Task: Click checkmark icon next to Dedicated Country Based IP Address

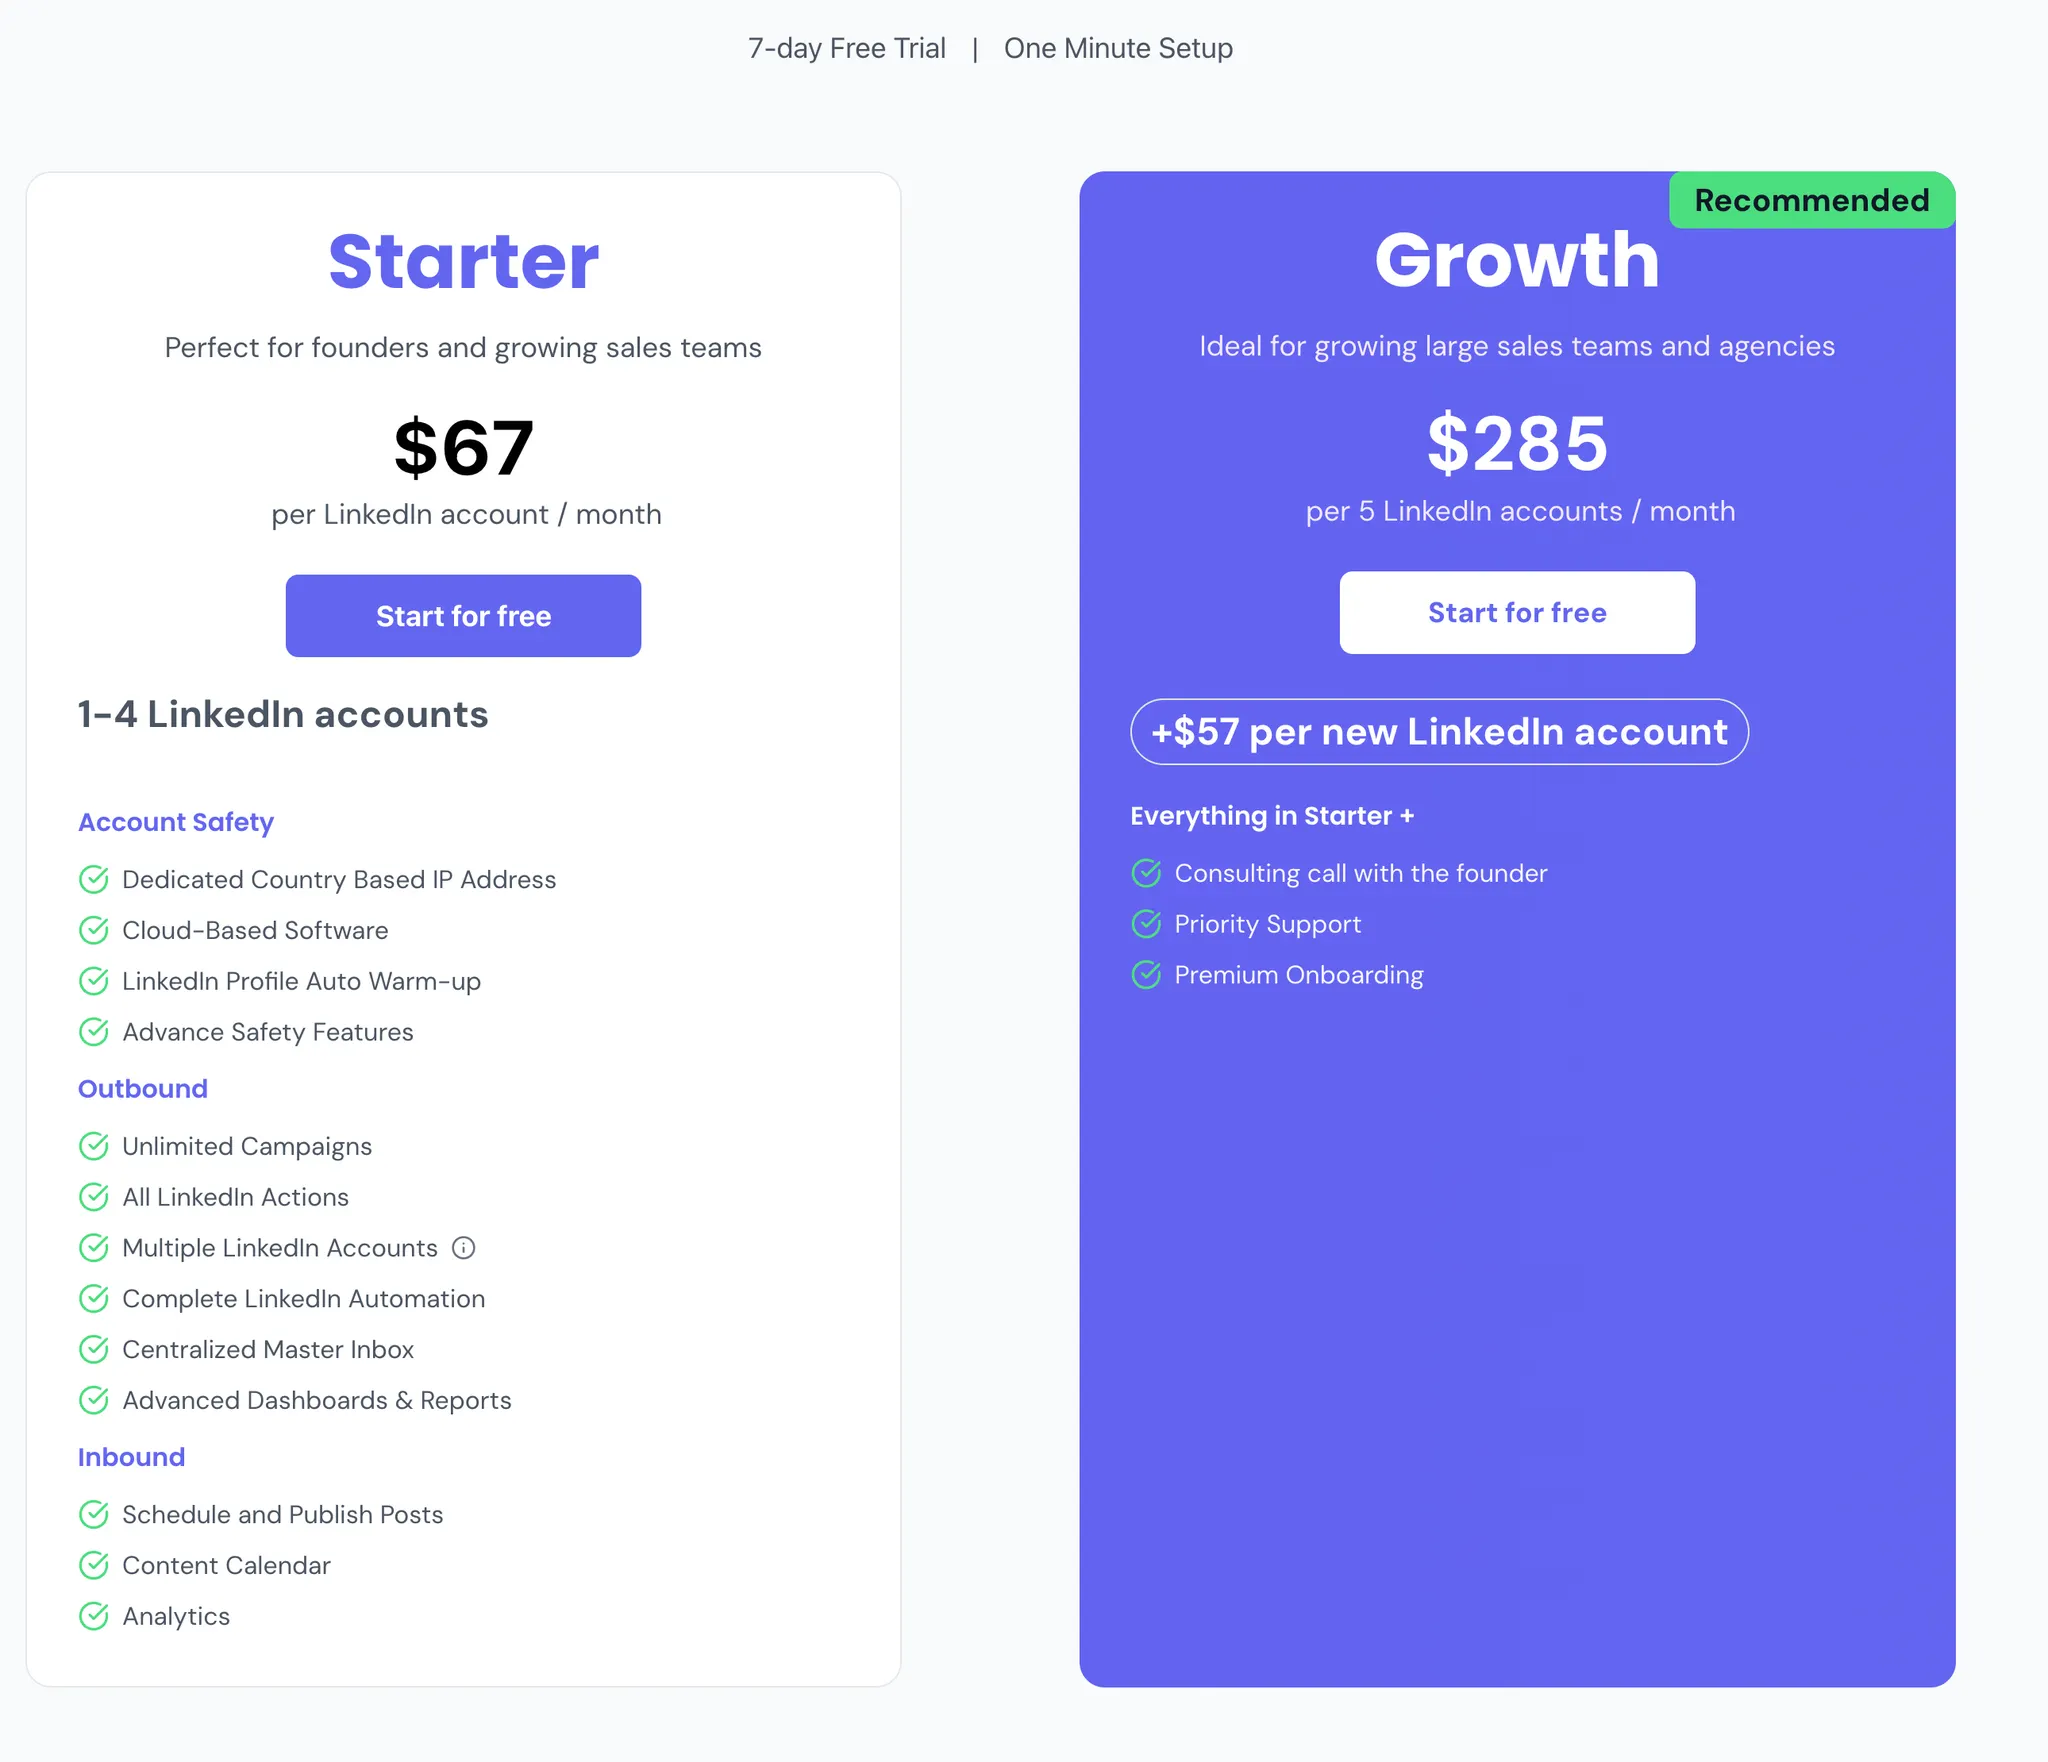Action: tap(94, 880)
